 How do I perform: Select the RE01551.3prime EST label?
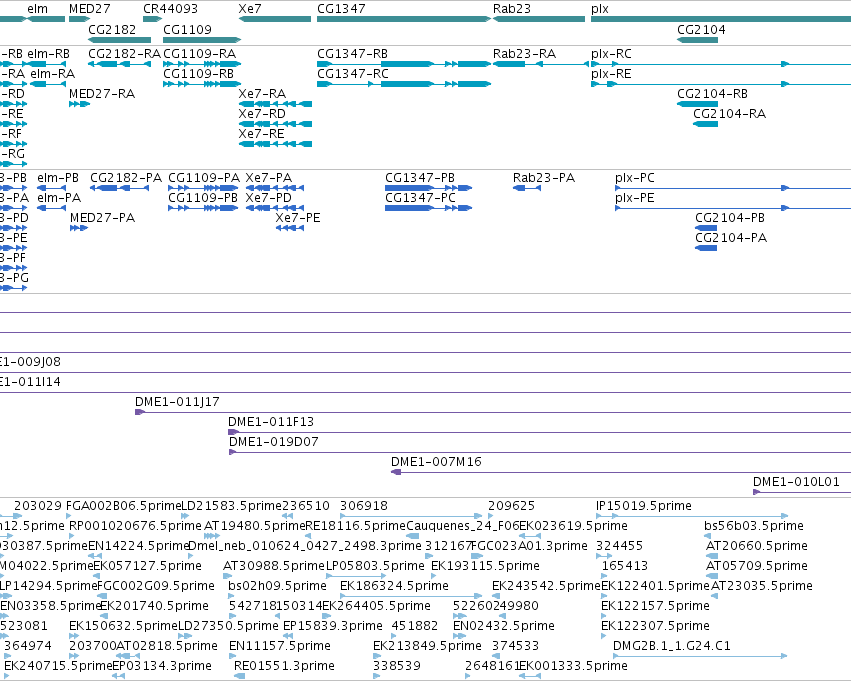click(284, 666)
